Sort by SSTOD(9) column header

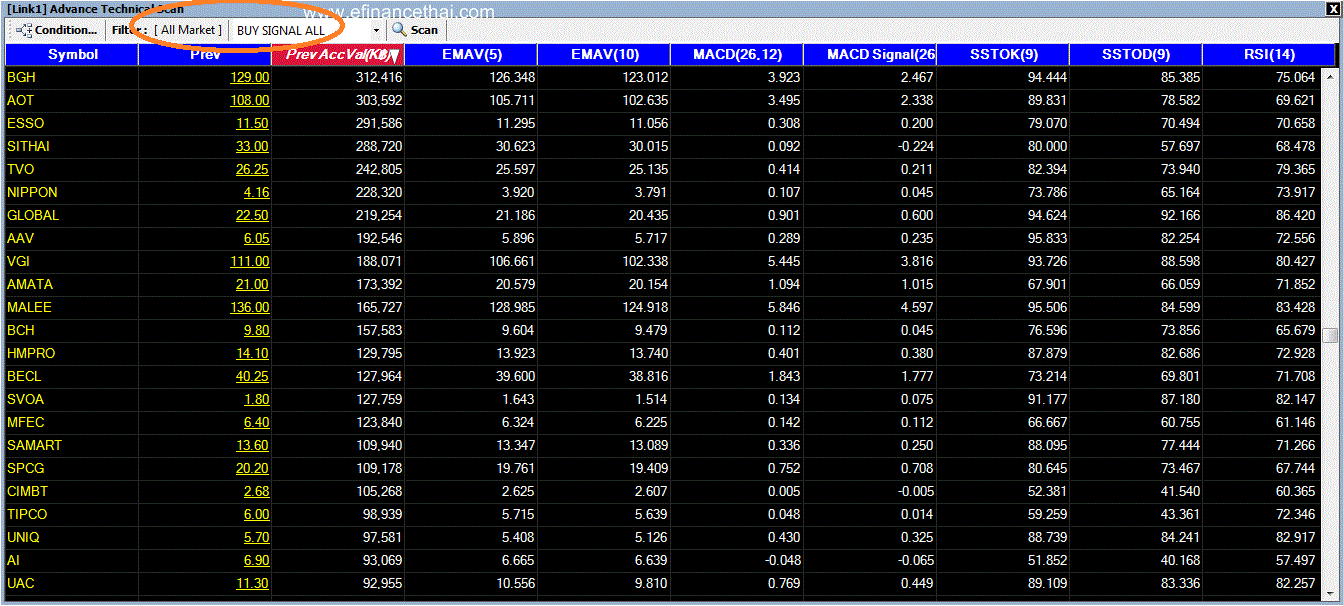point(1135,54)
